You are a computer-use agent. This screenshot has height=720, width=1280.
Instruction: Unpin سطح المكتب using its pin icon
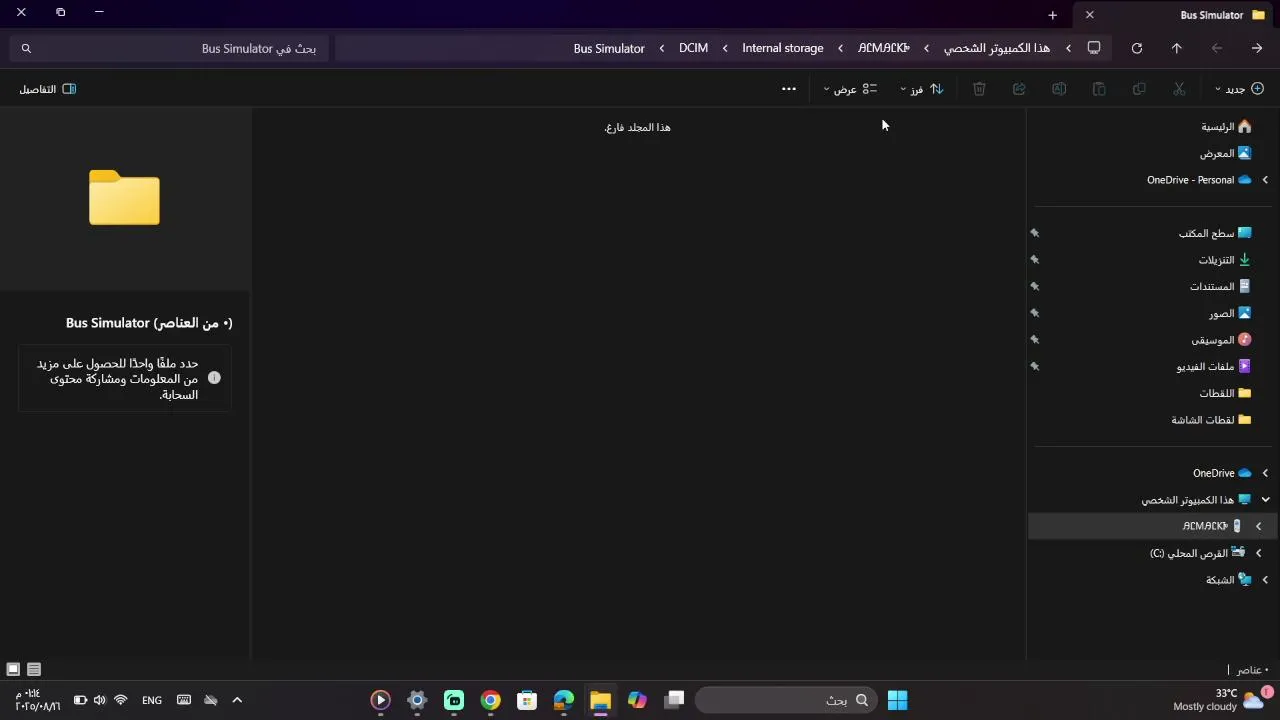pos(1035,233)
